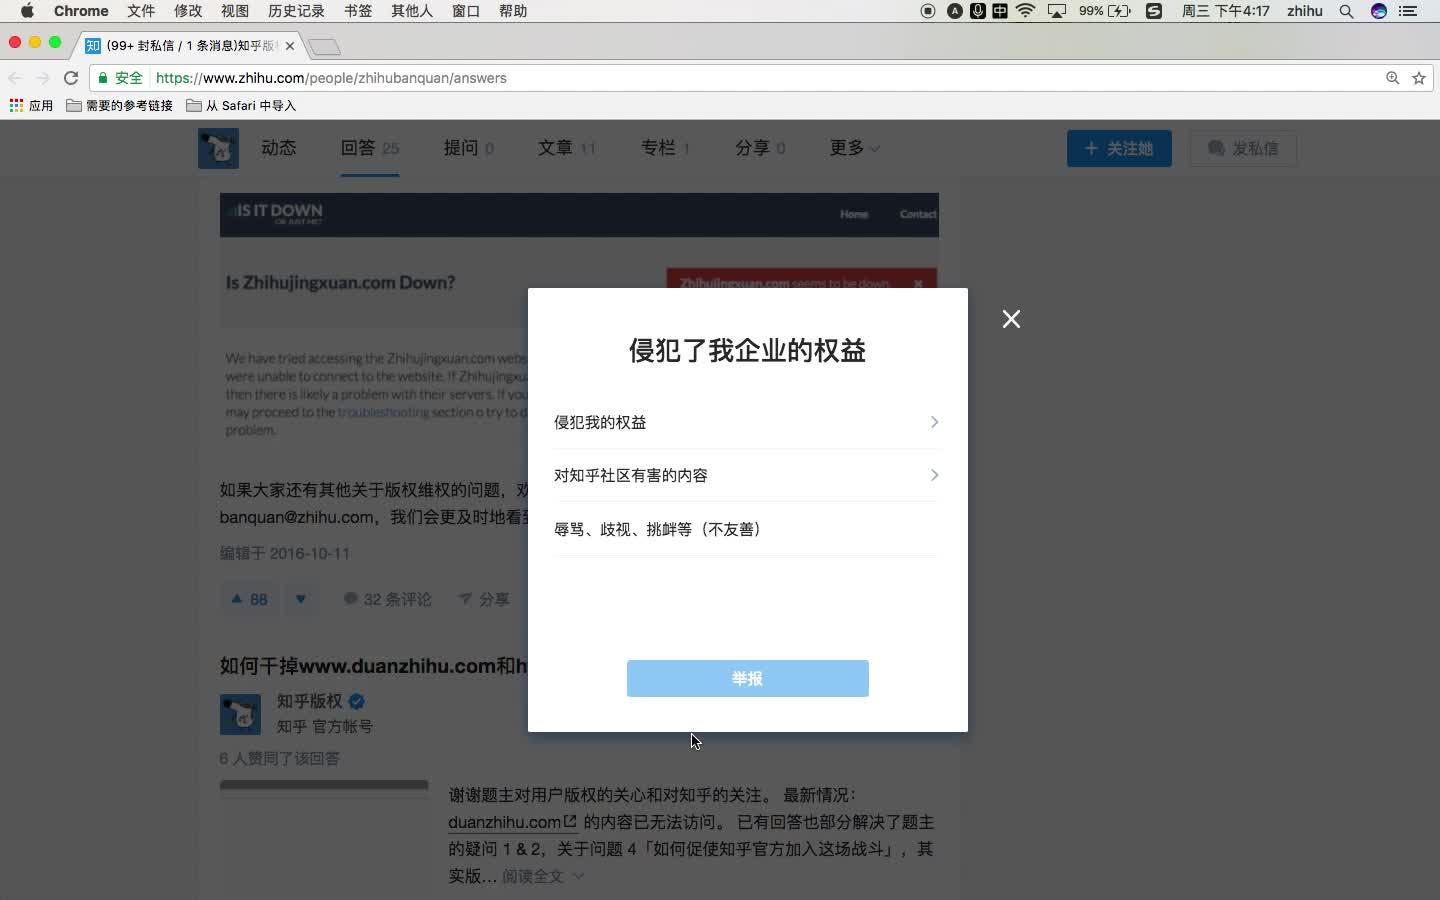This screenshot has height=900, width=1440.
Task: Close the report dialog with the X icon
Action: pos(1011,319)
